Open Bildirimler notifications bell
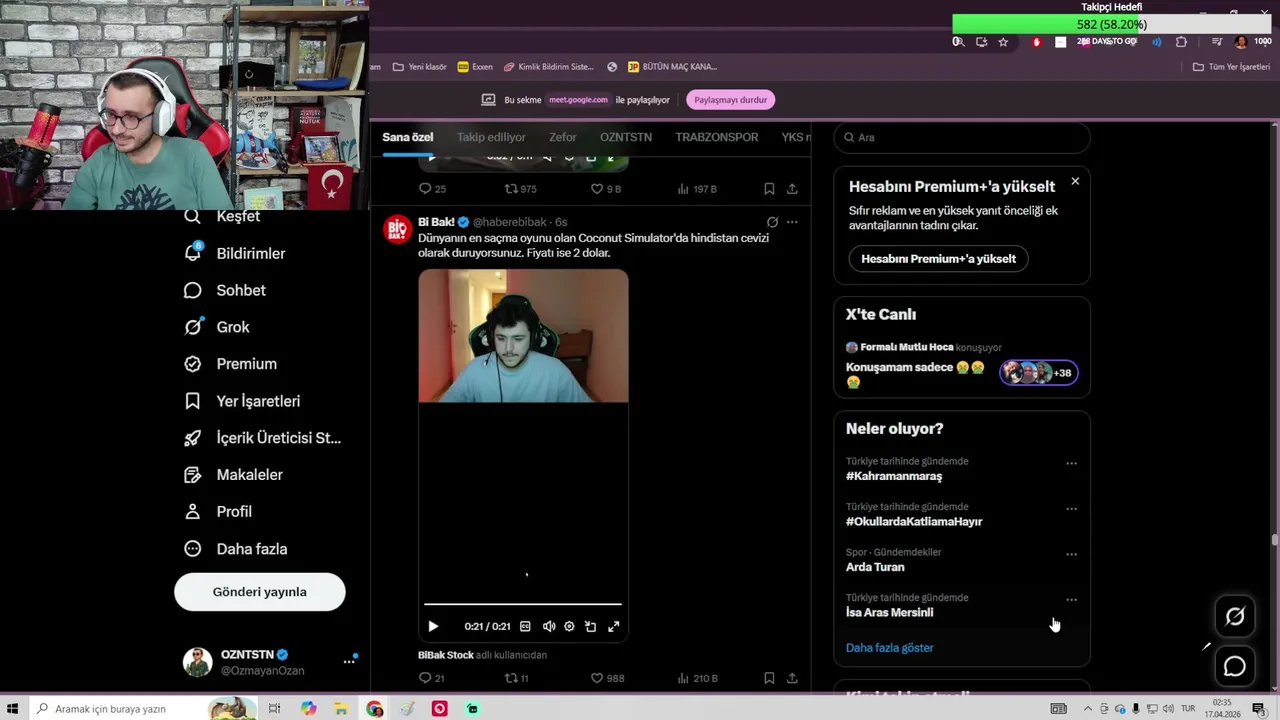Image resolution: width=1280 pixels, height=720 pixels. coord(193,253)
